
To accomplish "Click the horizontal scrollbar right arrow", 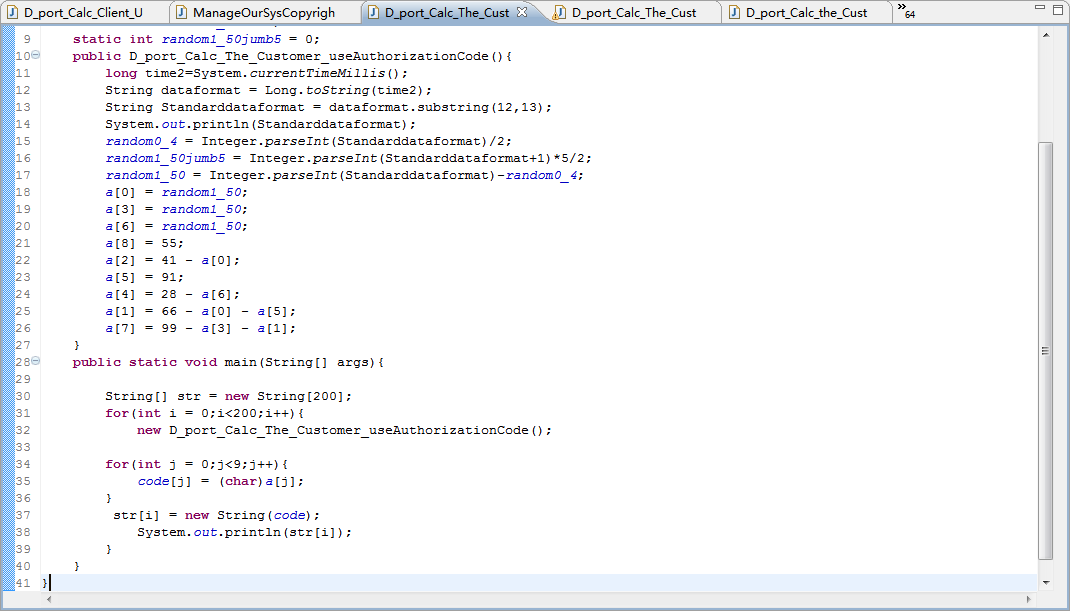I will [1029, 599].
